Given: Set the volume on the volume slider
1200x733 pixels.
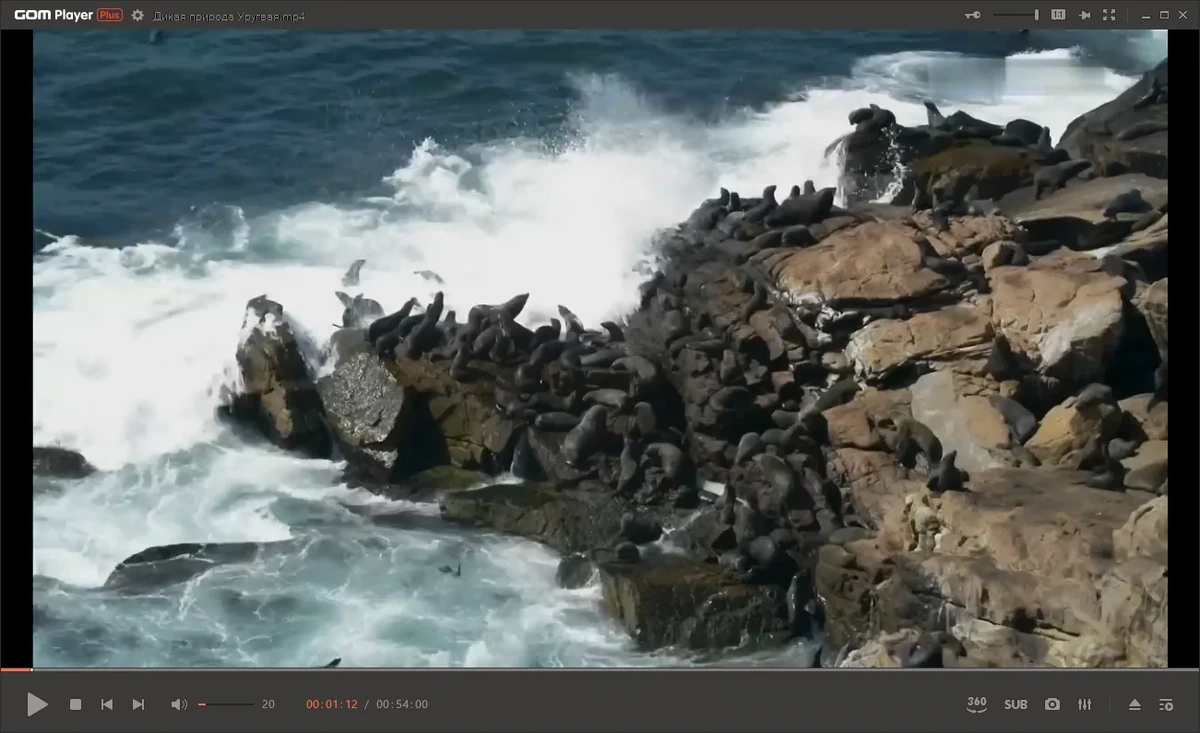Looking at the screenshot, I should click(225, 704).
